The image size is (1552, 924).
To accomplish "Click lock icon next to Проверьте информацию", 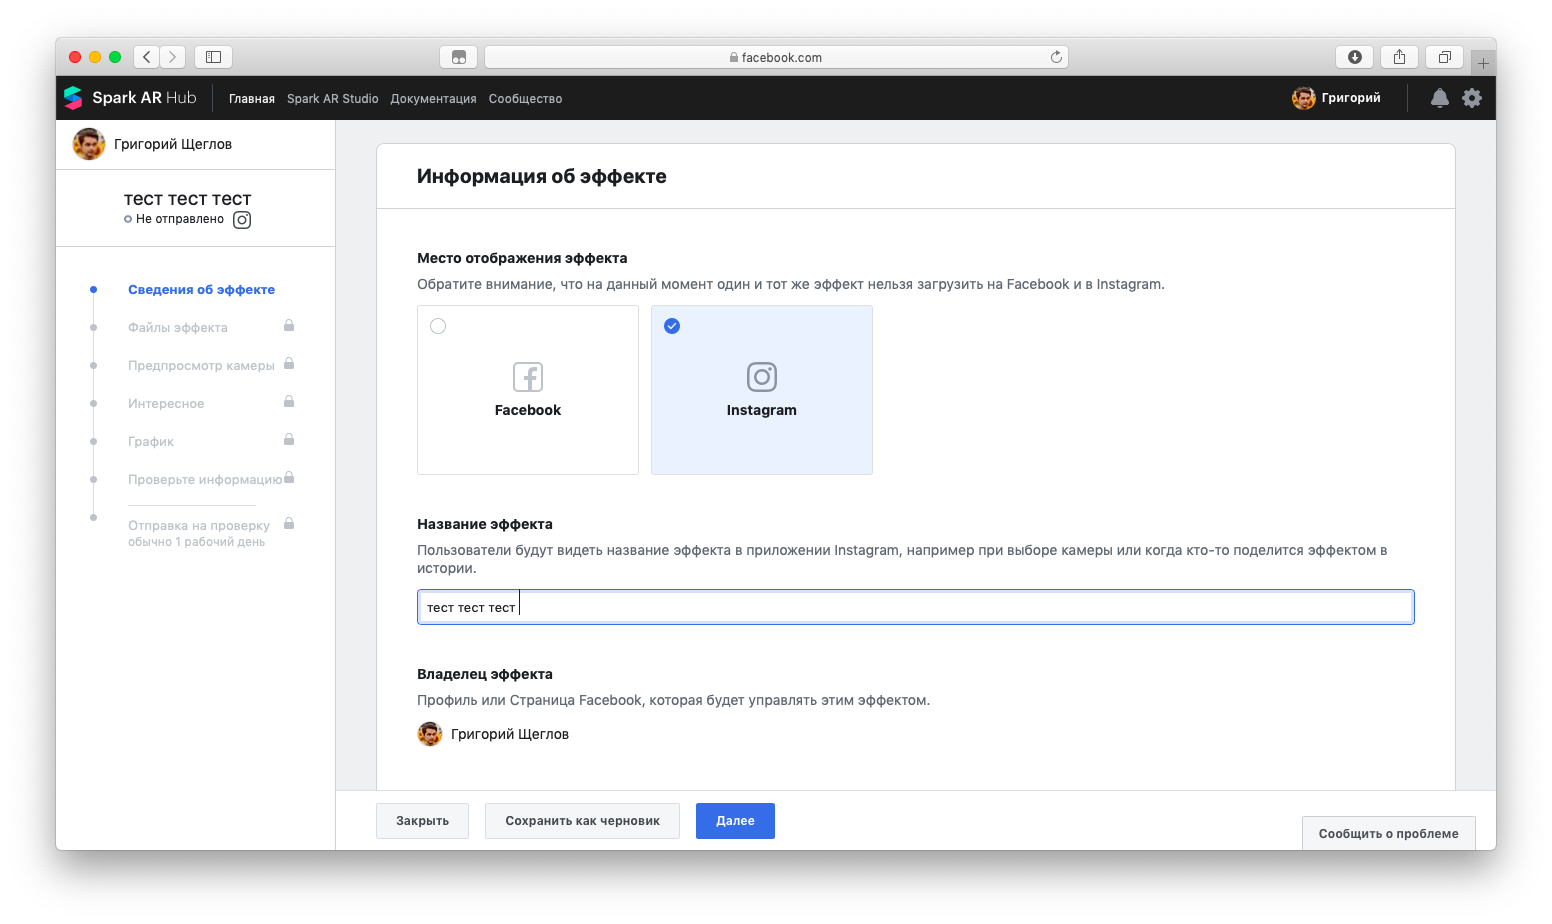I will [x=289, y=478].
